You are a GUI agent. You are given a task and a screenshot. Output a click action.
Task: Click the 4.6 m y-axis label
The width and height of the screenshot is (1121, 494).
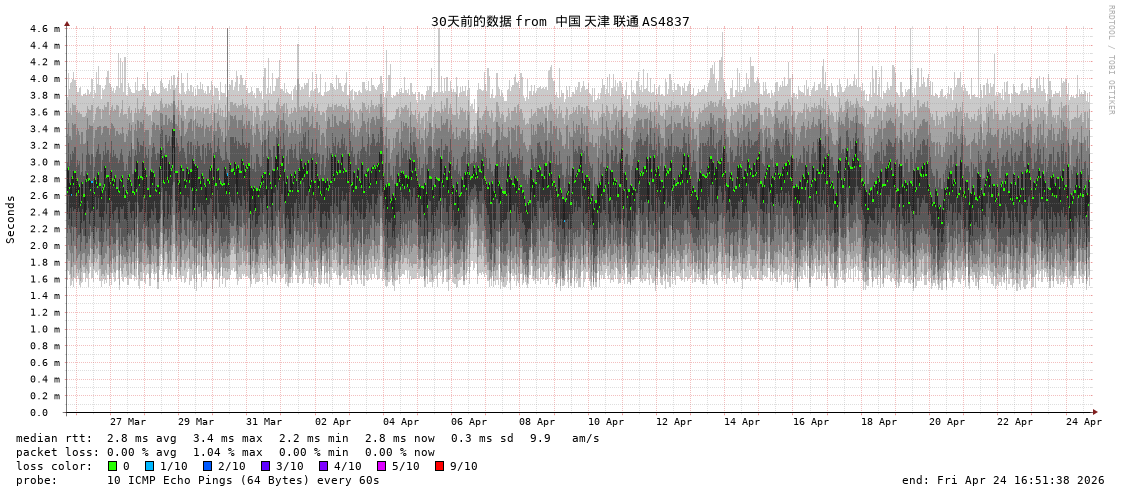pyautogui.click(x=44, y=29)
